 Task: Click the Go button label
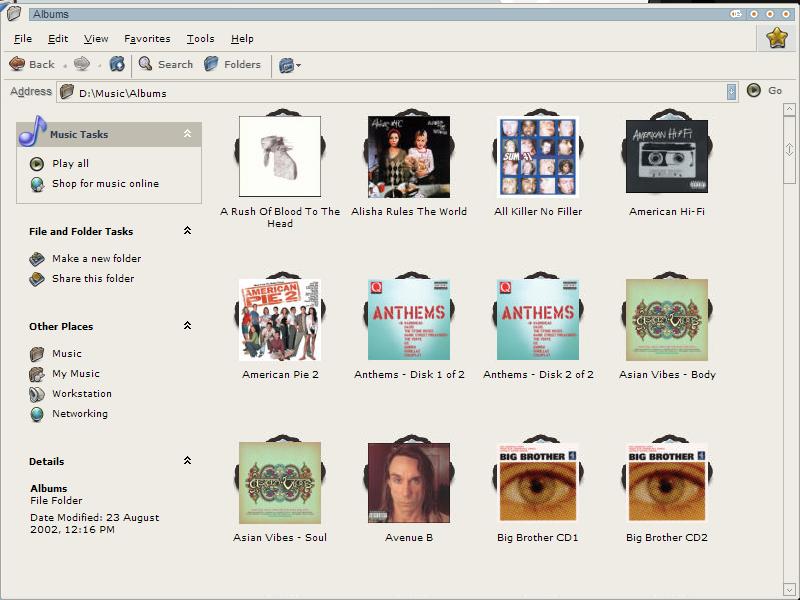pos(775,91)
